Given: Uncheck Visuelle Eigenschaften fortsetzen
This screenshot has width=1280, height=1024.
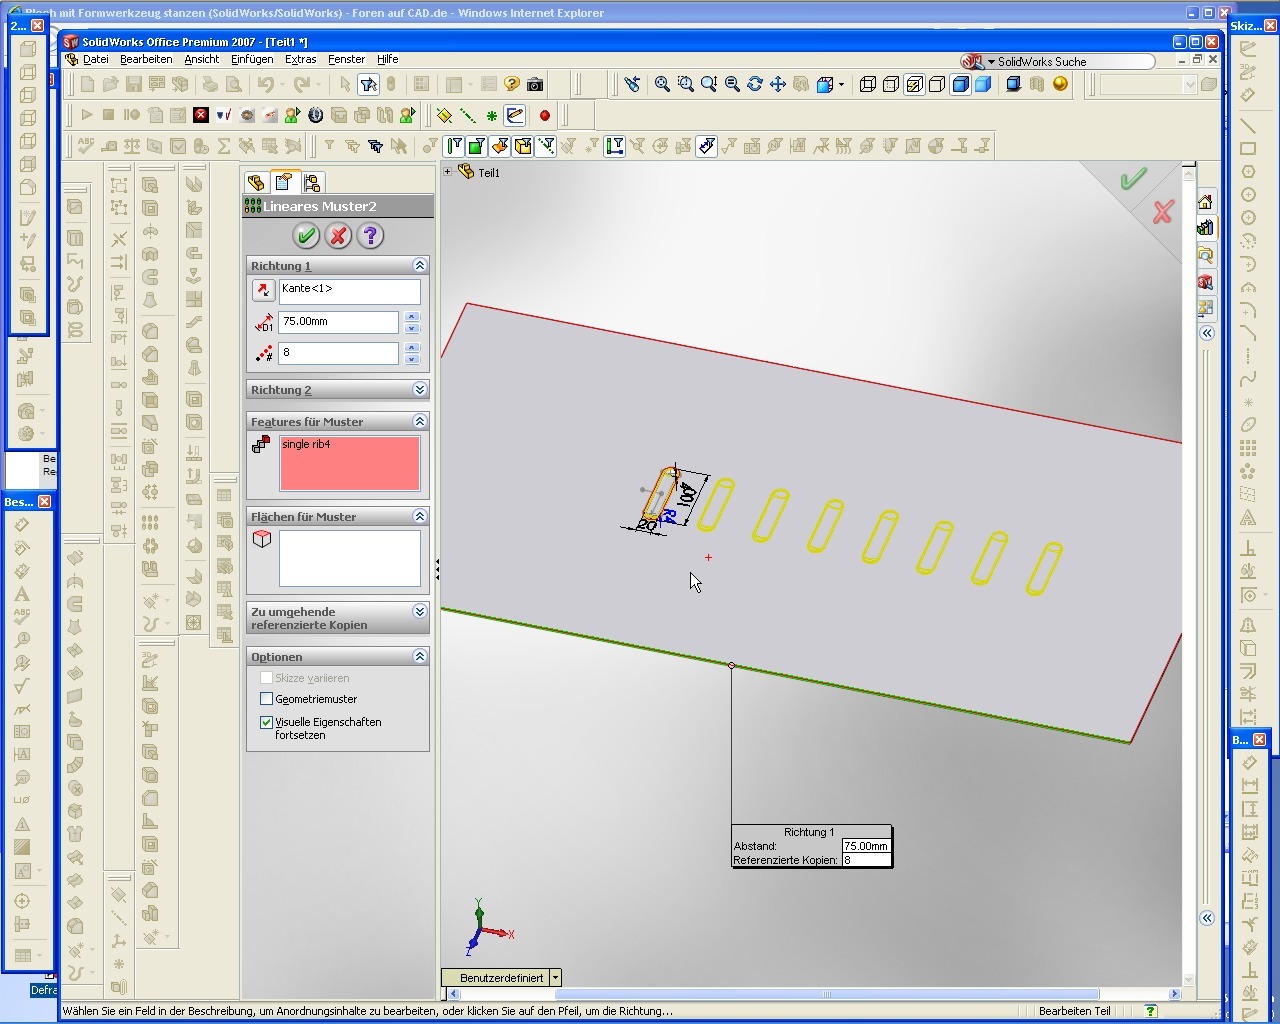Looking at the screenshot, I should (x=266, y=722).
